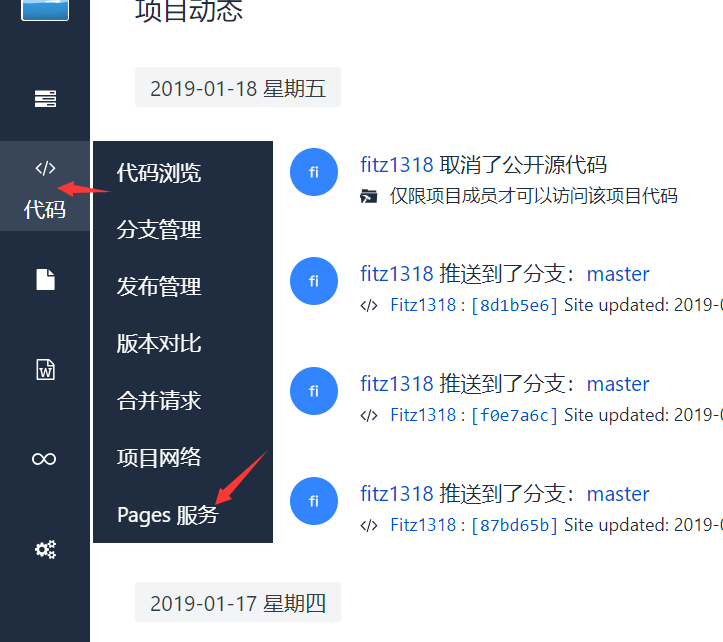Select 版本对比 in the code submenu
Viewport: 723px width, 642px height.
[x=159, y=344]
